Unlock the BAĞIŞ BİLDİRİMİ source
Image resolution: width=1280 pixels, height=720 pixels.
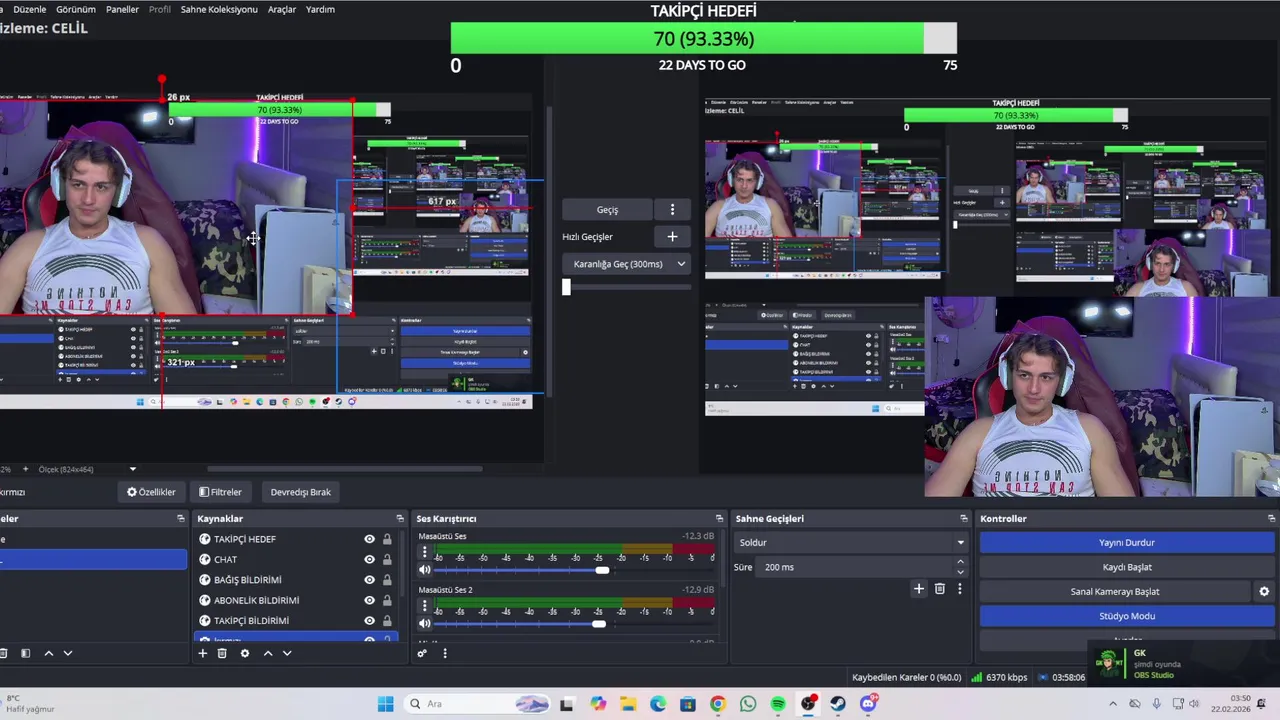(x=387, y=580)
